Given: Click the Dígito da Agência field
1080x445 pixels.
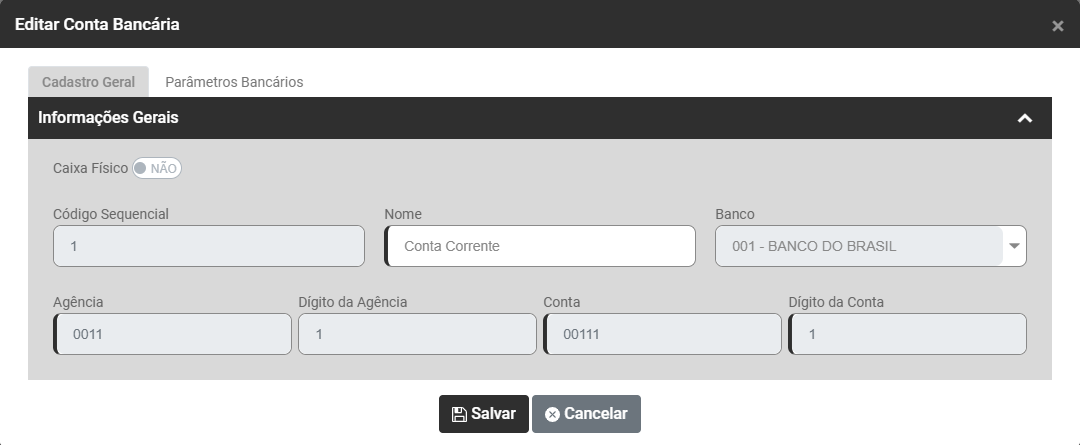Looking at the screenshot, I should click(x=417, y=334).
